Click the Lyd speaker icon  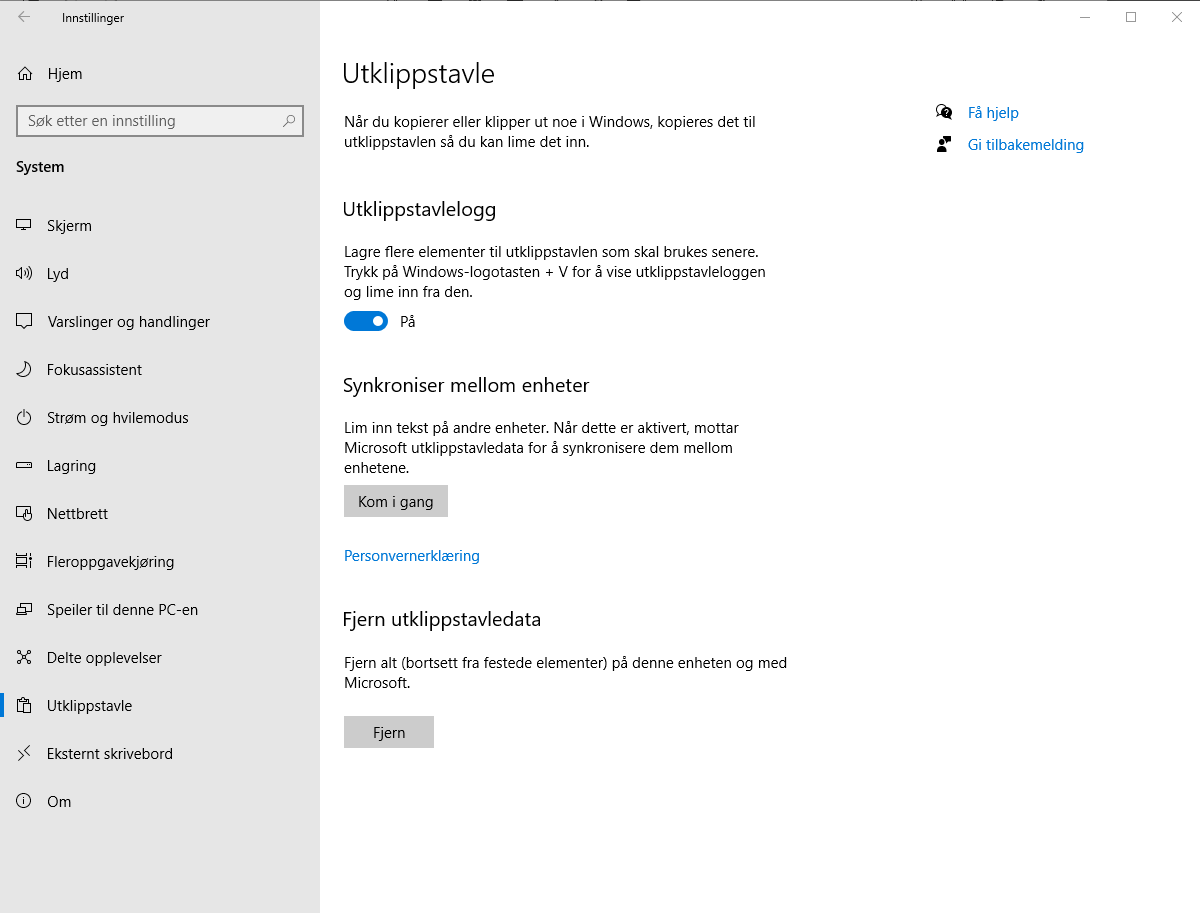point(23,273)
